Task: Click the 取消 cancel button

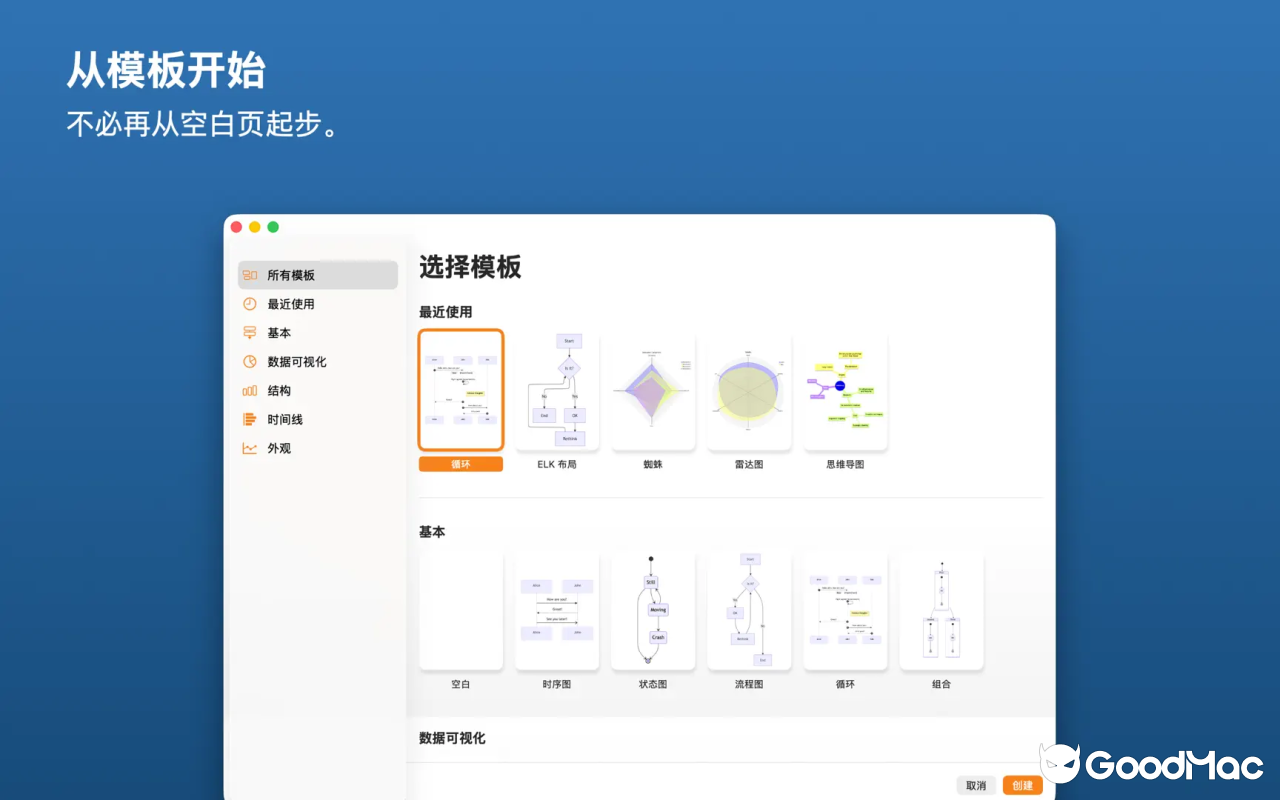Action: click(x=976, y=785)
